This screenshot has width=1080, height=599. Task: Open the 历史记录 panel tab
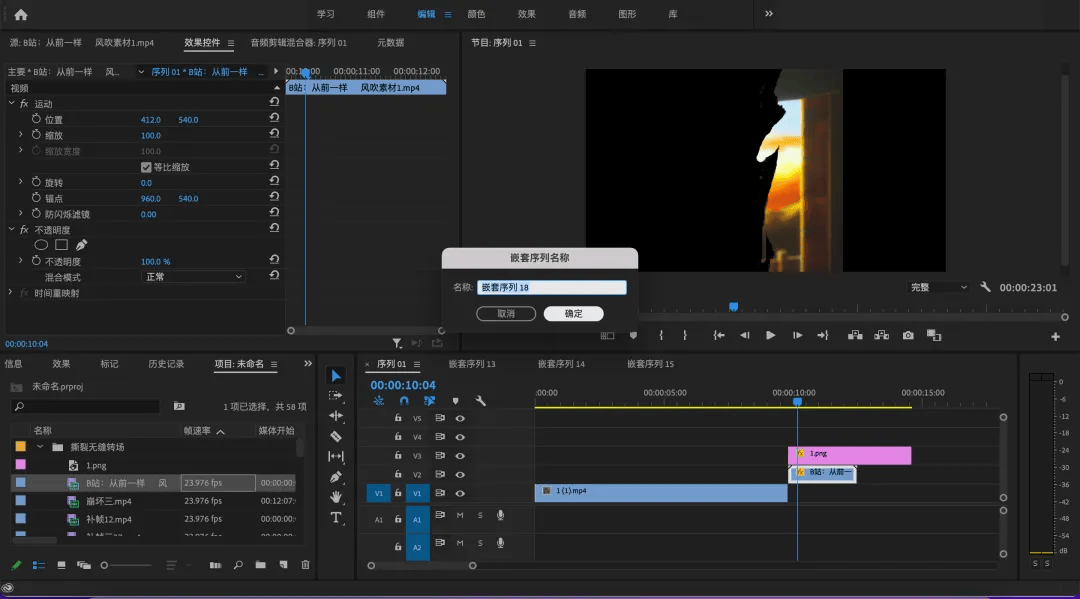(166, 364)
